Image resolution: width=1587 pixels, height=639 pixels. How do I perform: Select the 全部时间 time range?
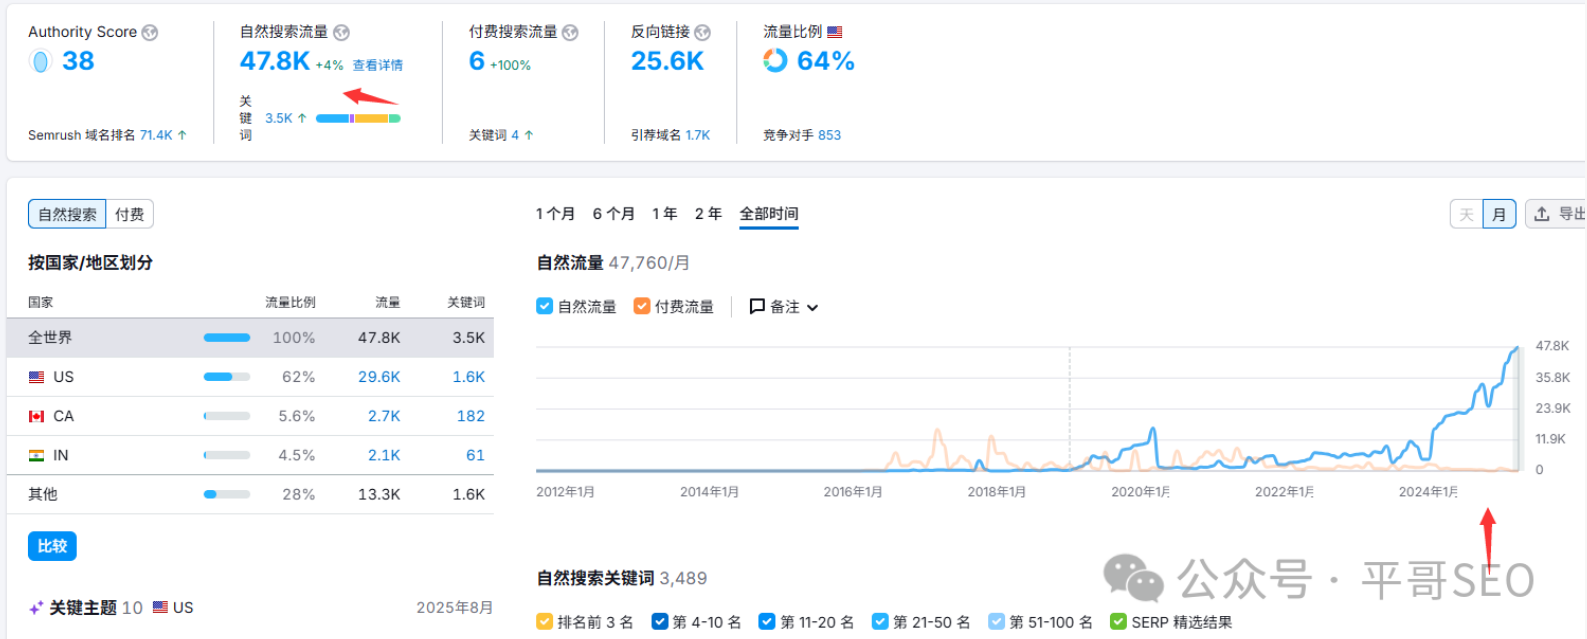(x=769, y=213)
